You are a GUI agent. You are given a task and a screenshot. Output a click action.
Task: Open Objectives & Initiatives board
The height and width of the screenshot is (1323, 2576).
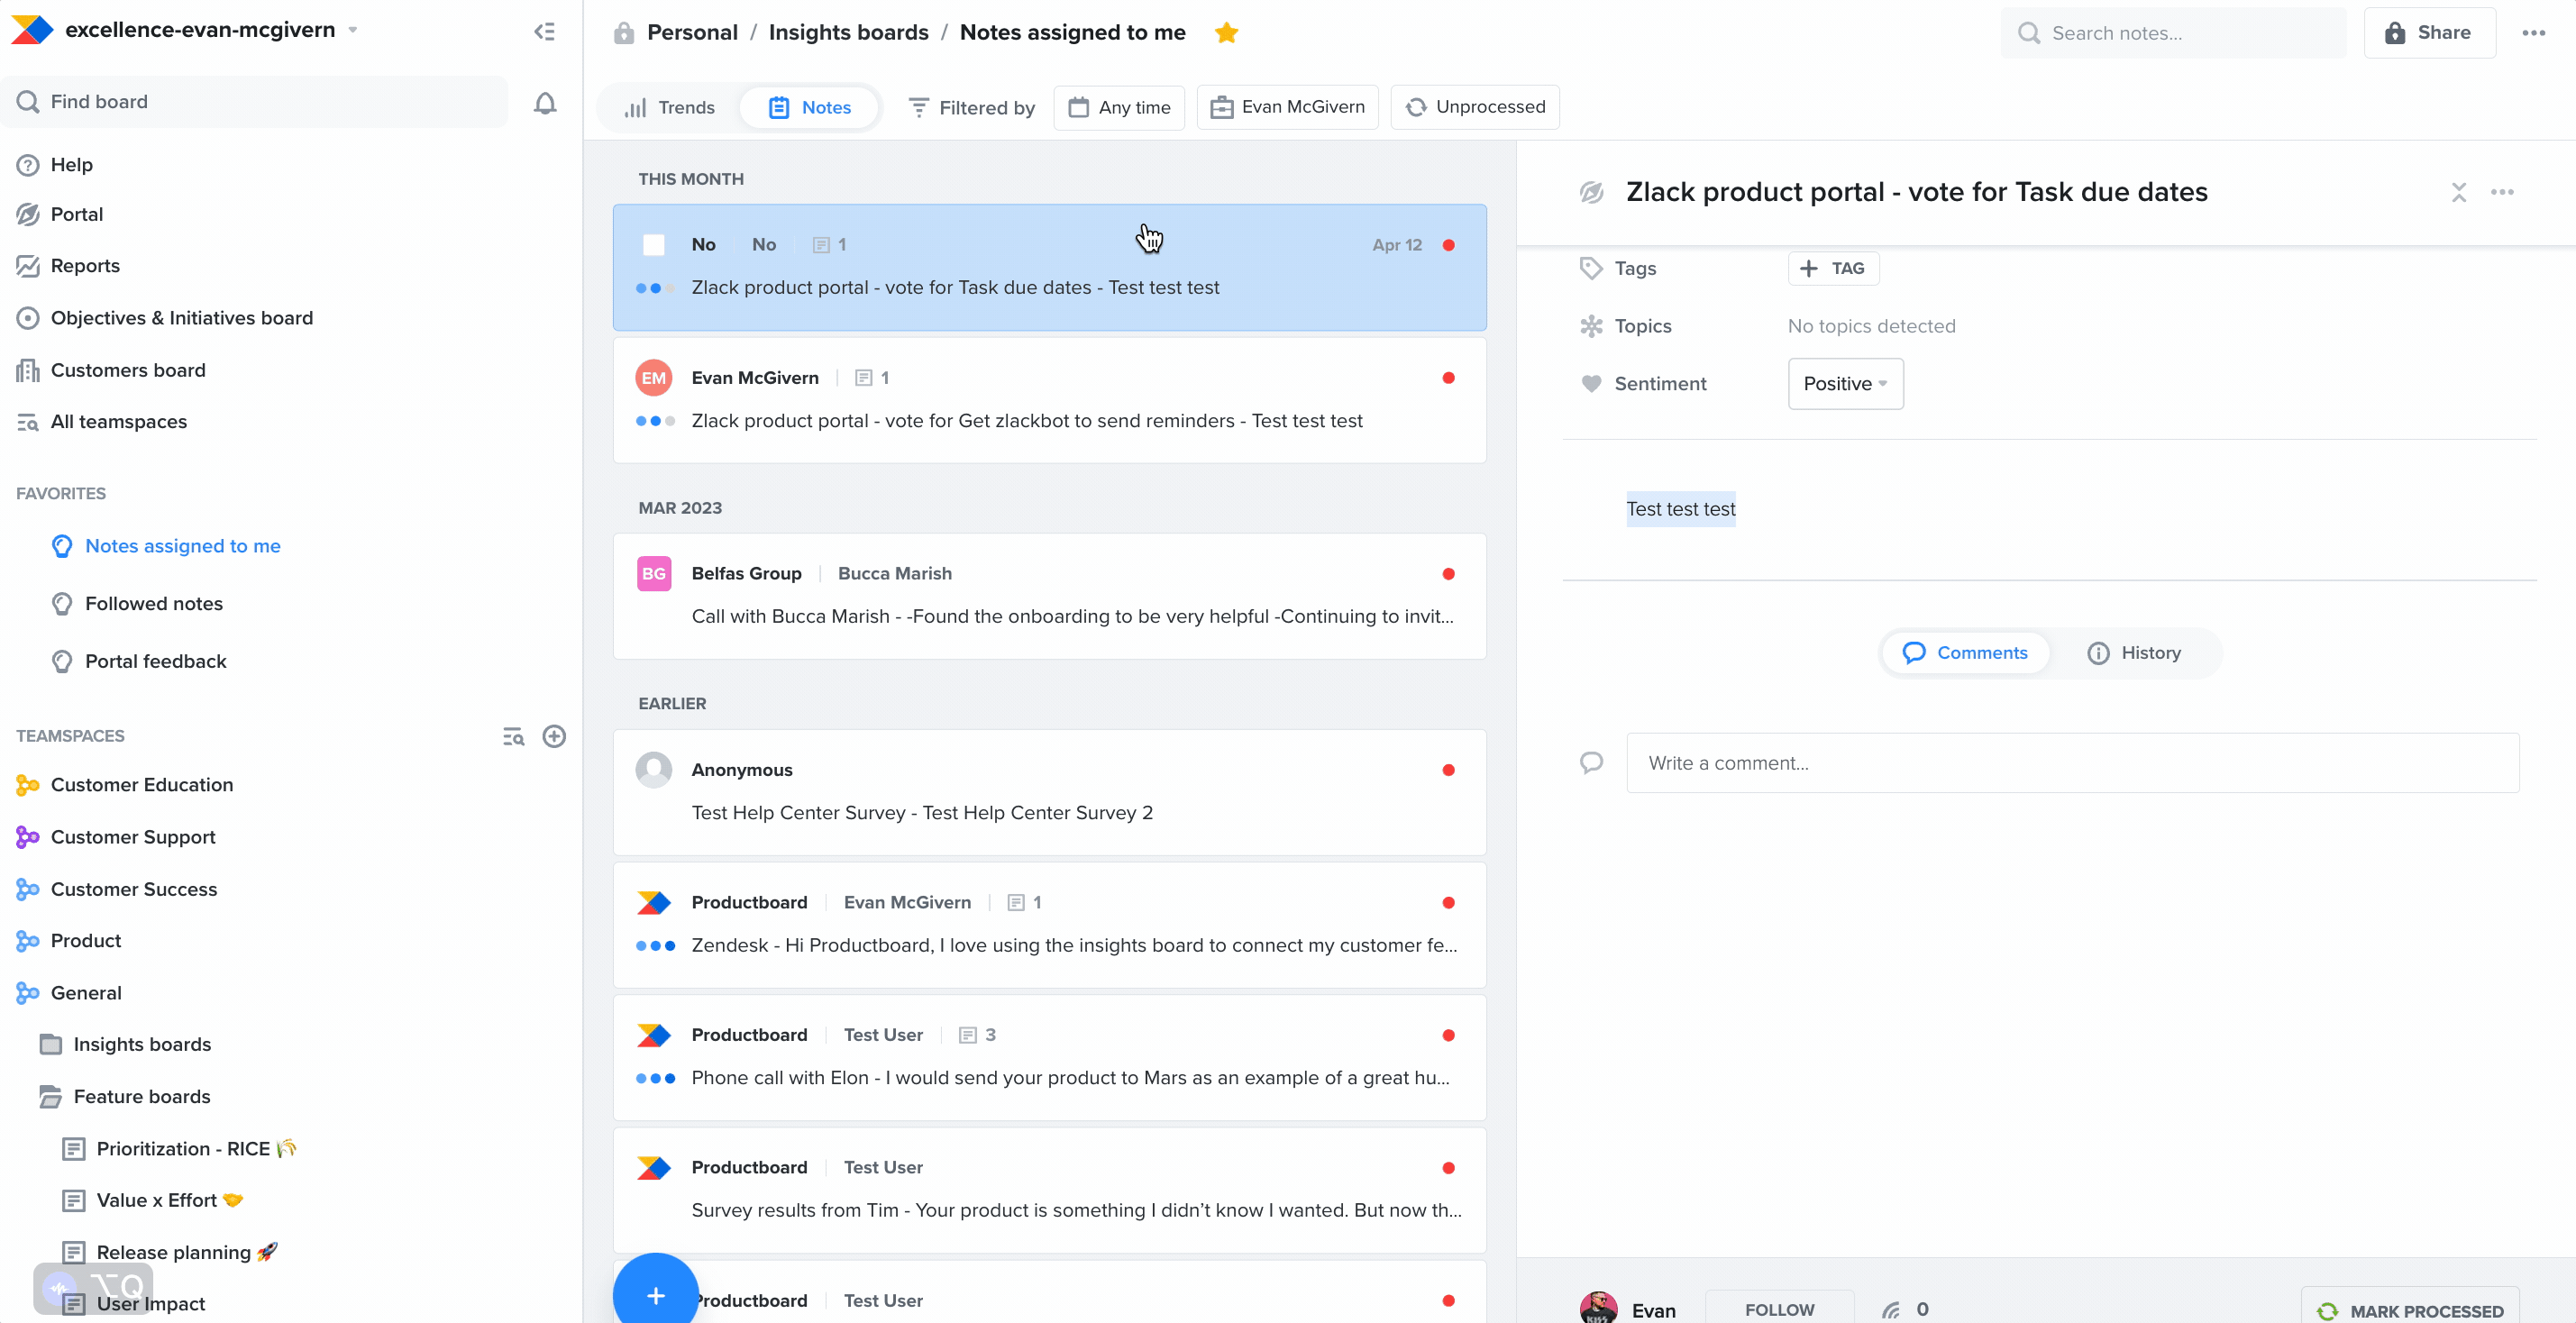coord(182,318)
